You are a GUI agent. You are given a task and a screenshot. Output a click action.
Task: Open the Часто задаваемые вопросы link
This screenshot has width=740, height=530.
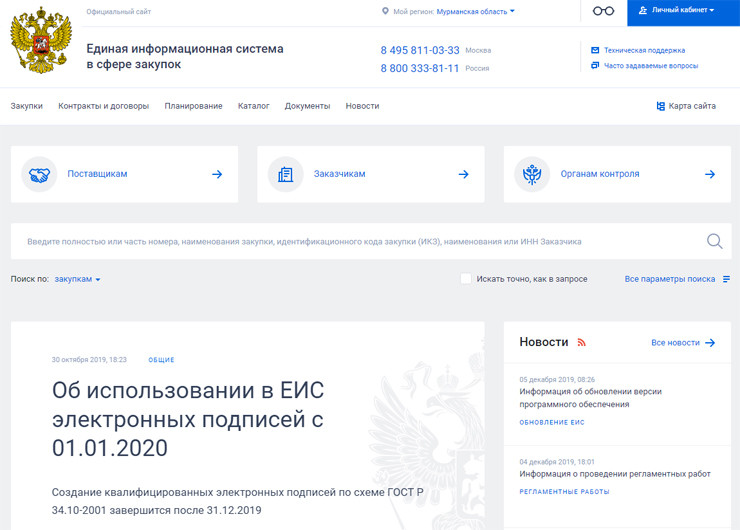(x=650, y=66)
